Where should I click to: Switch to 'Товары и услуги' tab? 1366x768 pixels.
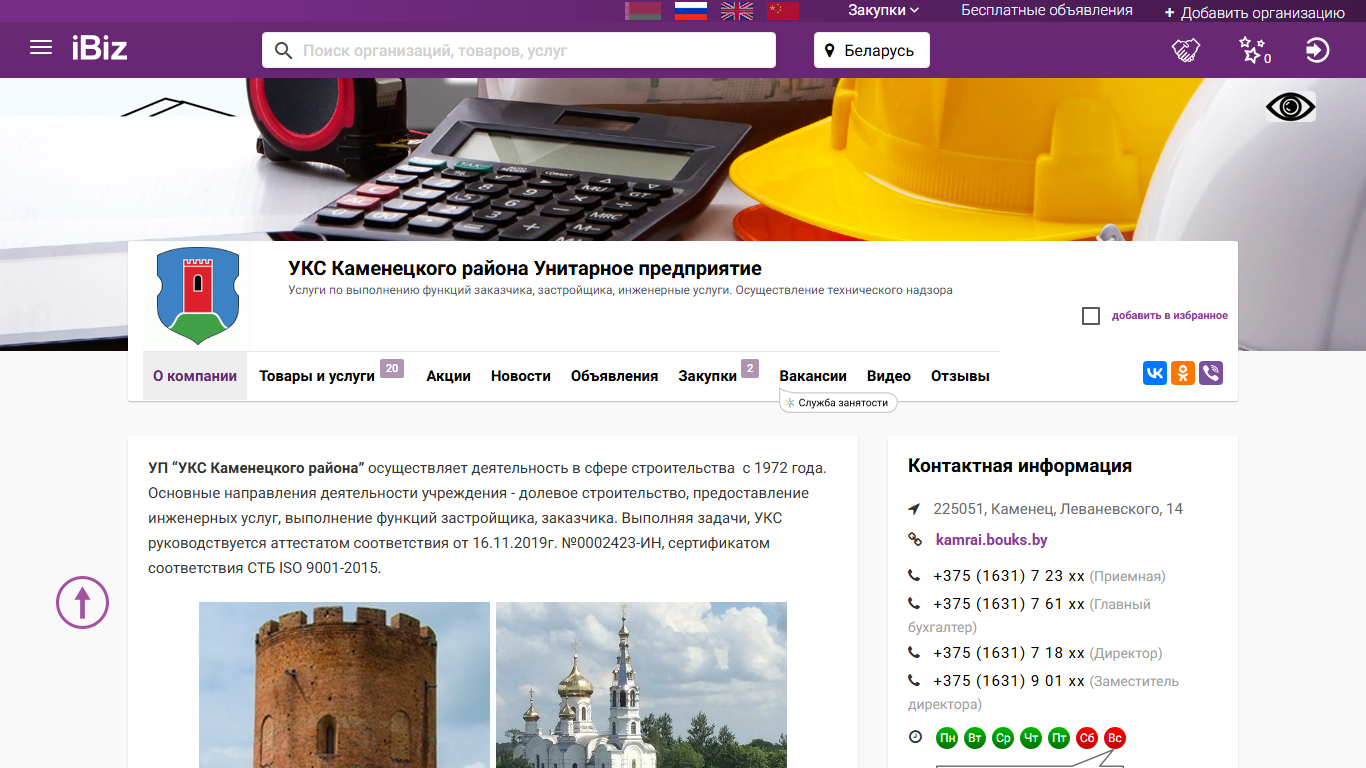317,376
